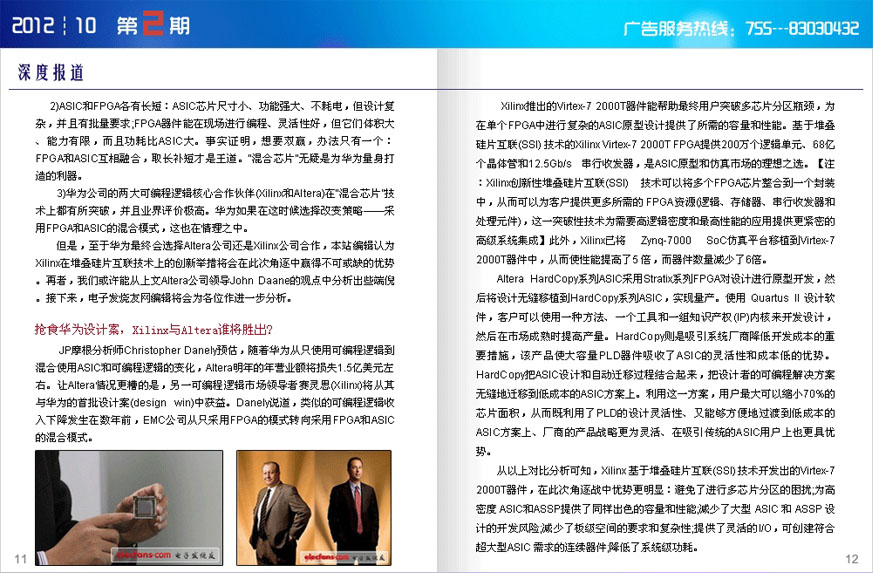Click the hotline '广告服务热线: 755--83030432'
The image size is (873, 573).
tap(741, 28)
